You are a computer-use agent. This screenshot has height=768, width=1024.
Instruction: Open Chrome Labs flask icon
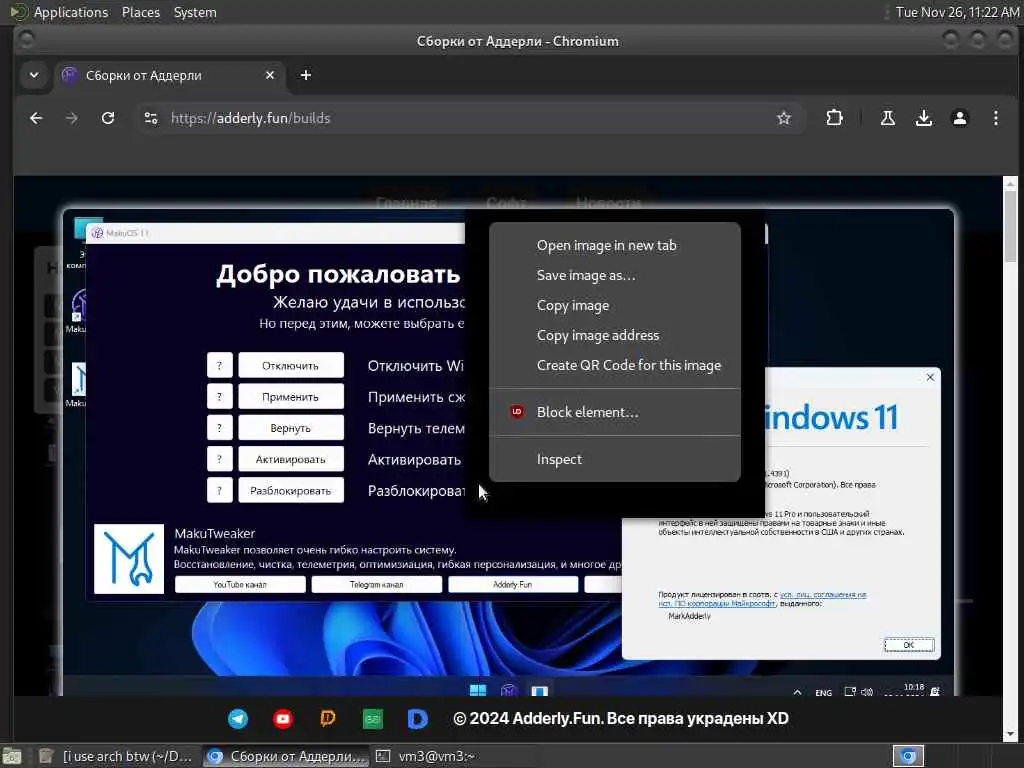click(888, 118)
